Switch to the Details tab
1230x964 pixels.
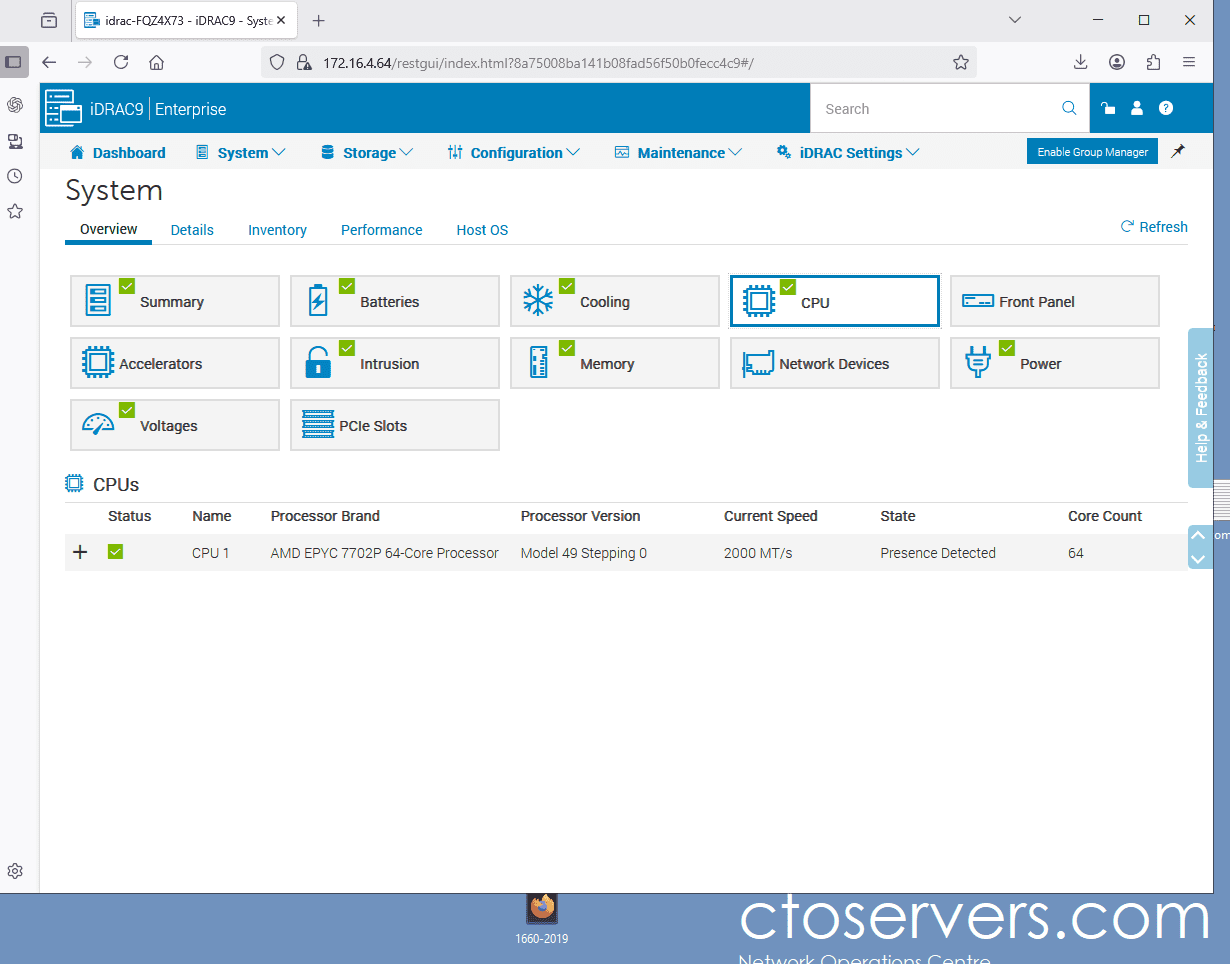pyautogui.click(x=192, y=230)
